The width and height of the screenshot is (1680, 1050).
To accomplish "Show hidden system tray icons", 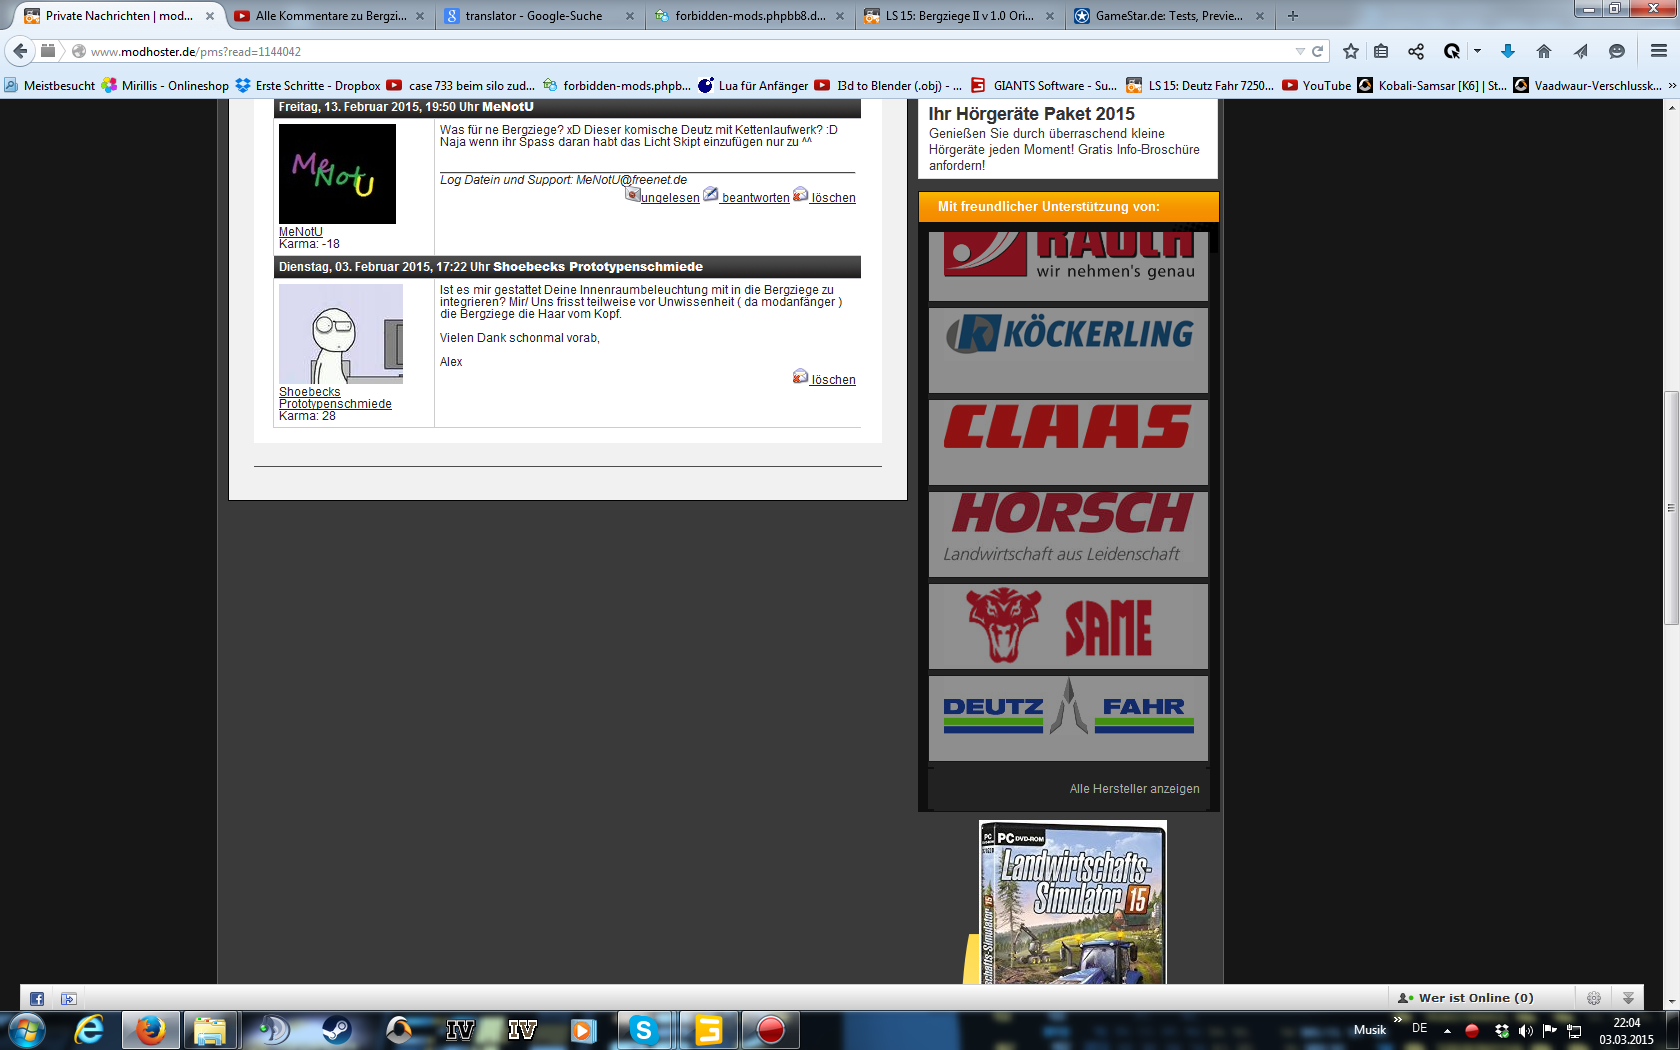I will pyautogui.click(x=1447, y=1031).
